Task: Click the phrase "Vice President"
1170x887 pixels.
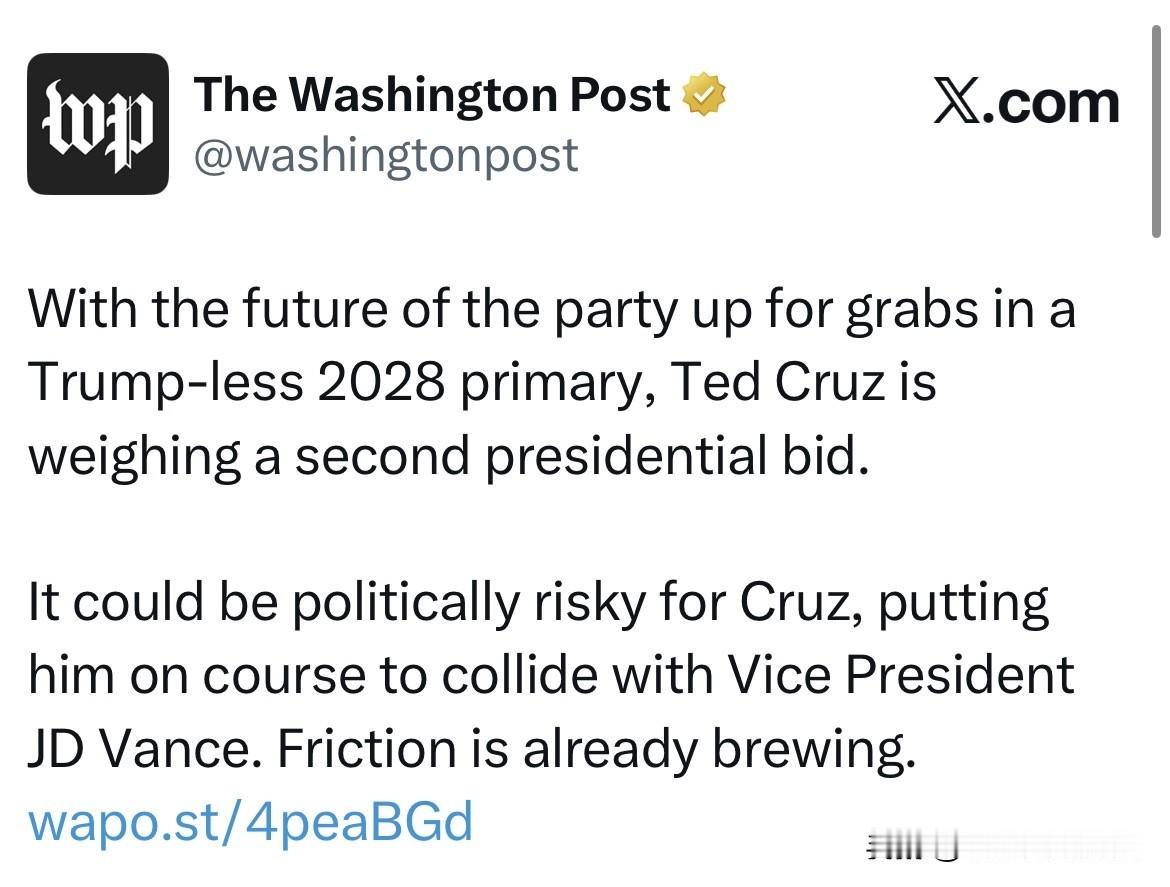Action: pyautogui.click(x=900, y=675)
